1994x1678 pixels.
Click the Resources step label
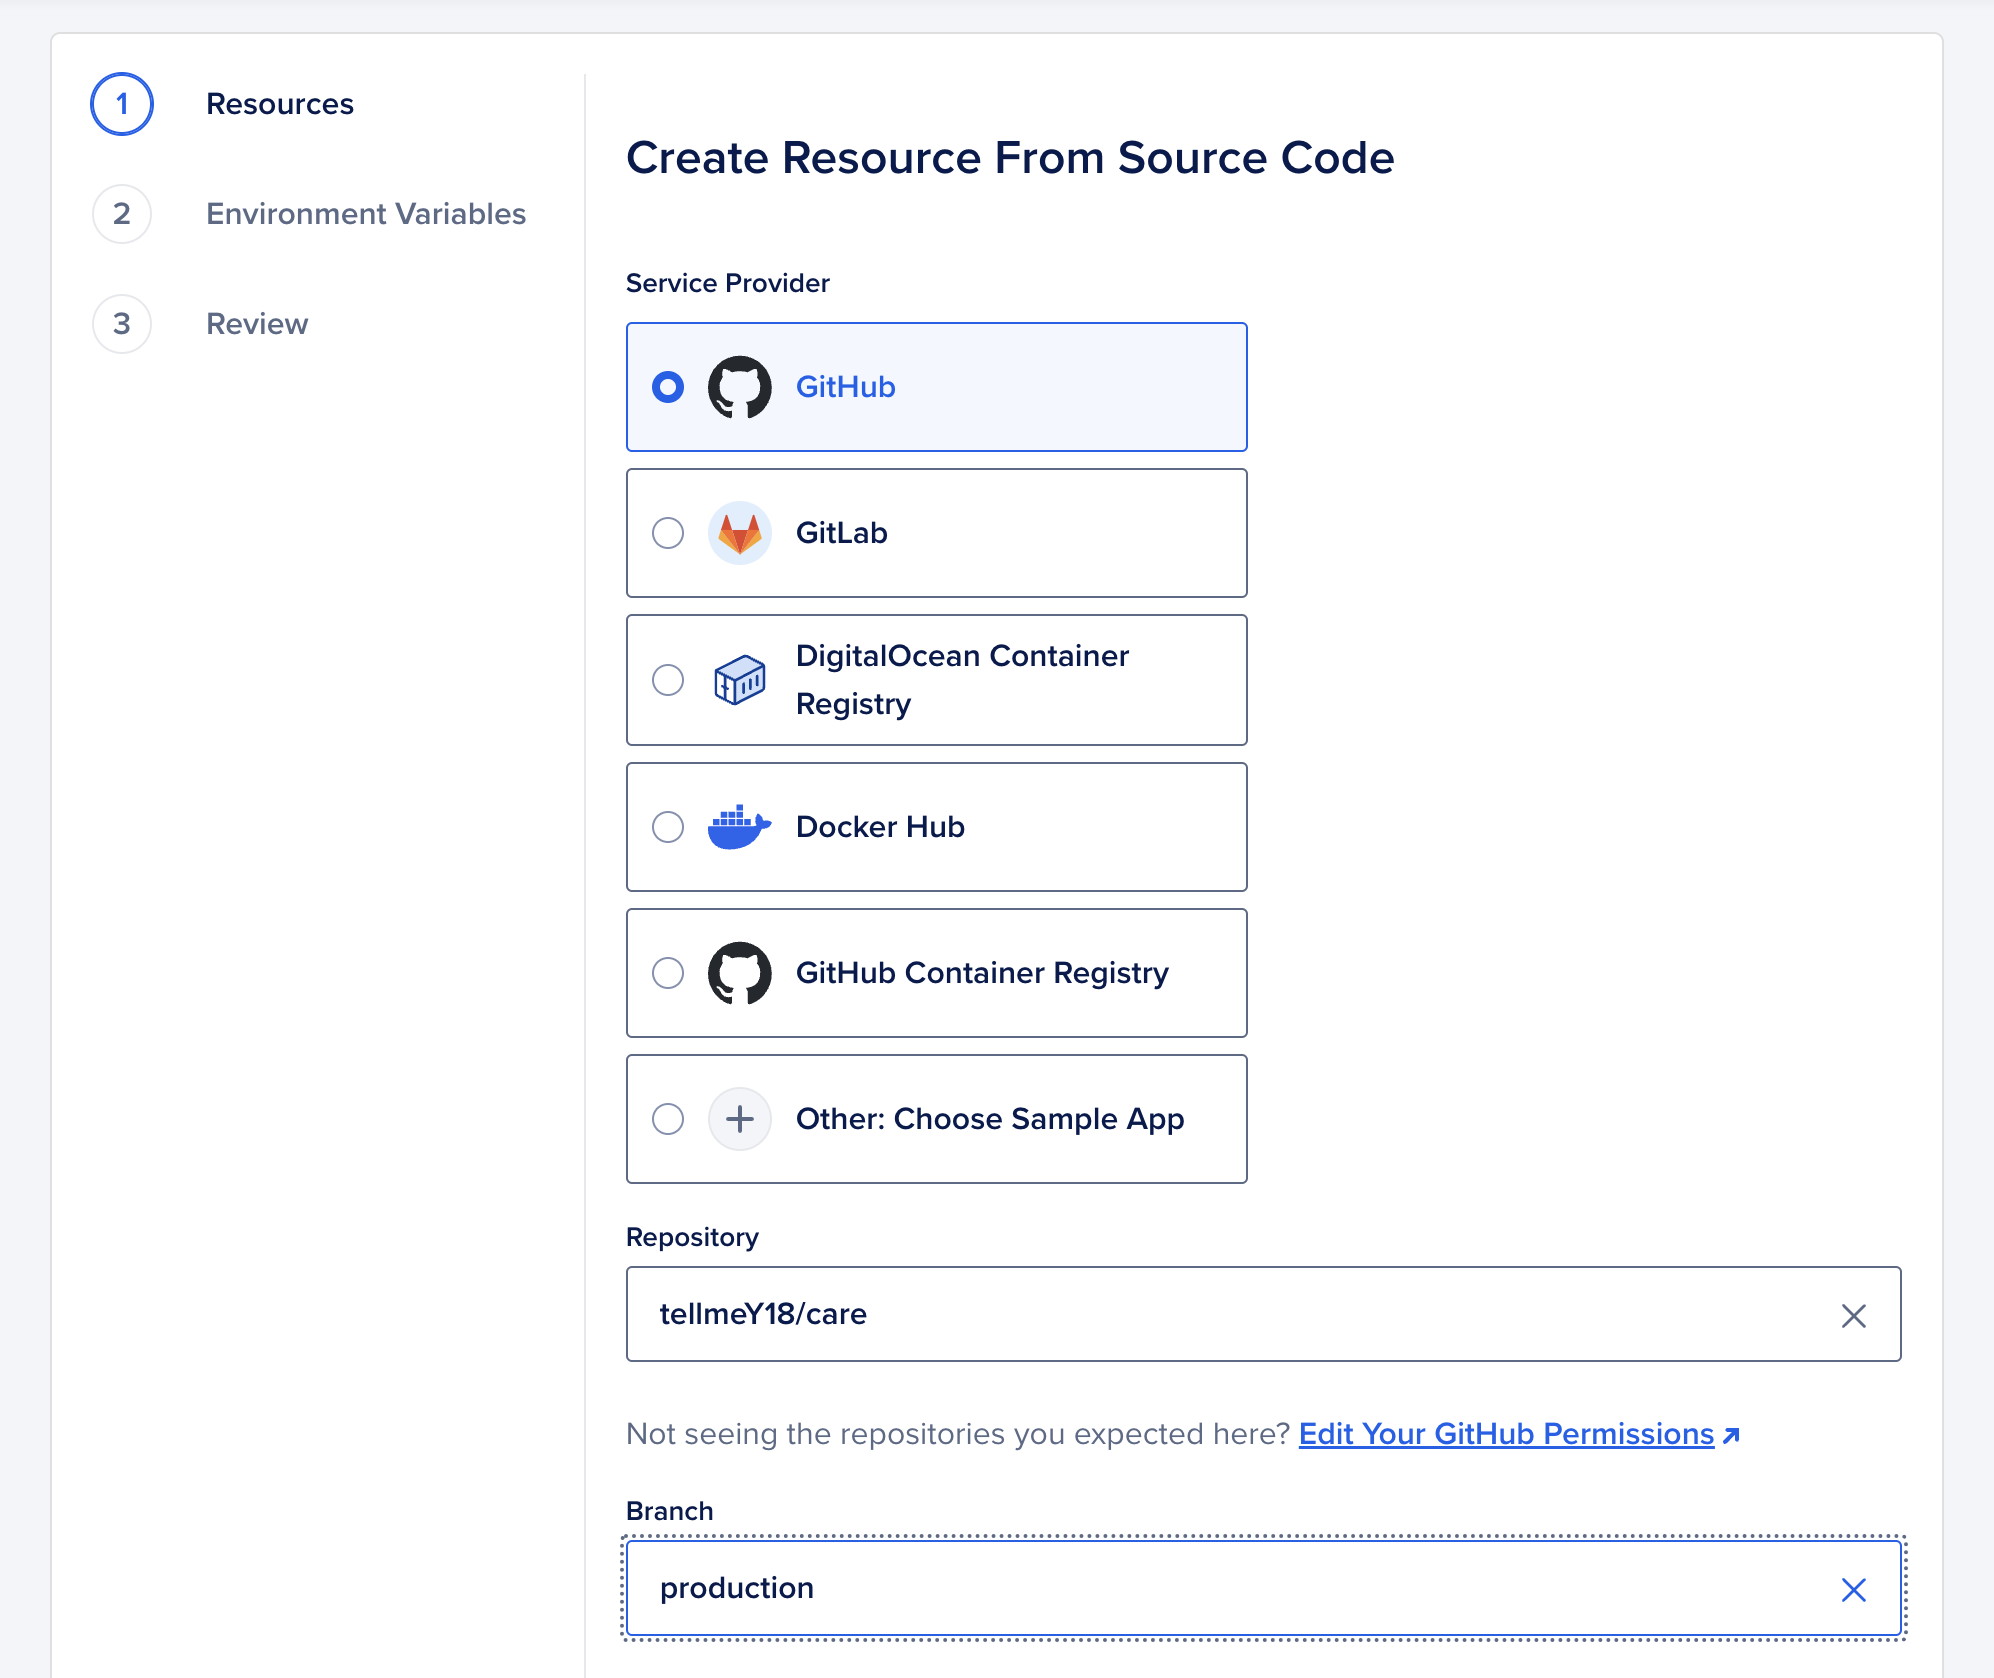click(280, 103)
